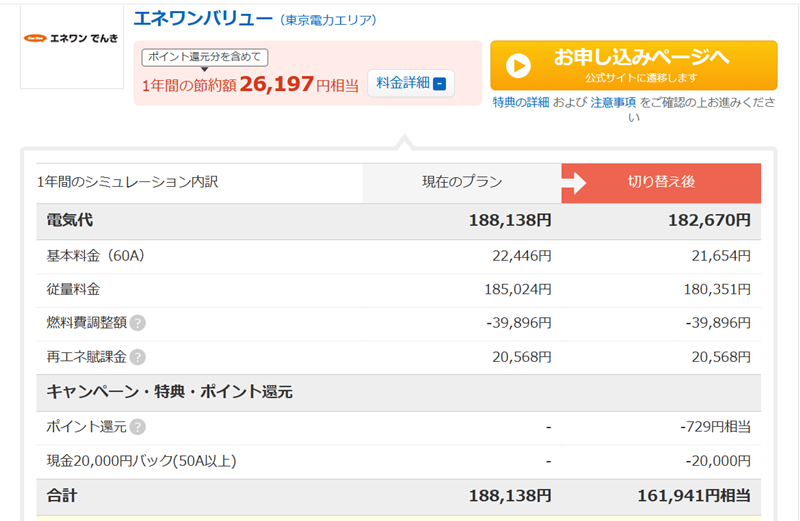Click the 再エネ賦課金 row label
The image size is (800, 521).
86,357
